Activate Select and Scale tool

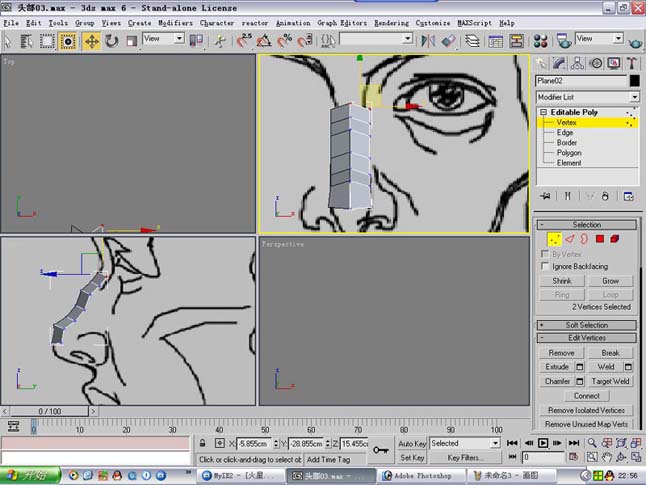coord(131,41)
